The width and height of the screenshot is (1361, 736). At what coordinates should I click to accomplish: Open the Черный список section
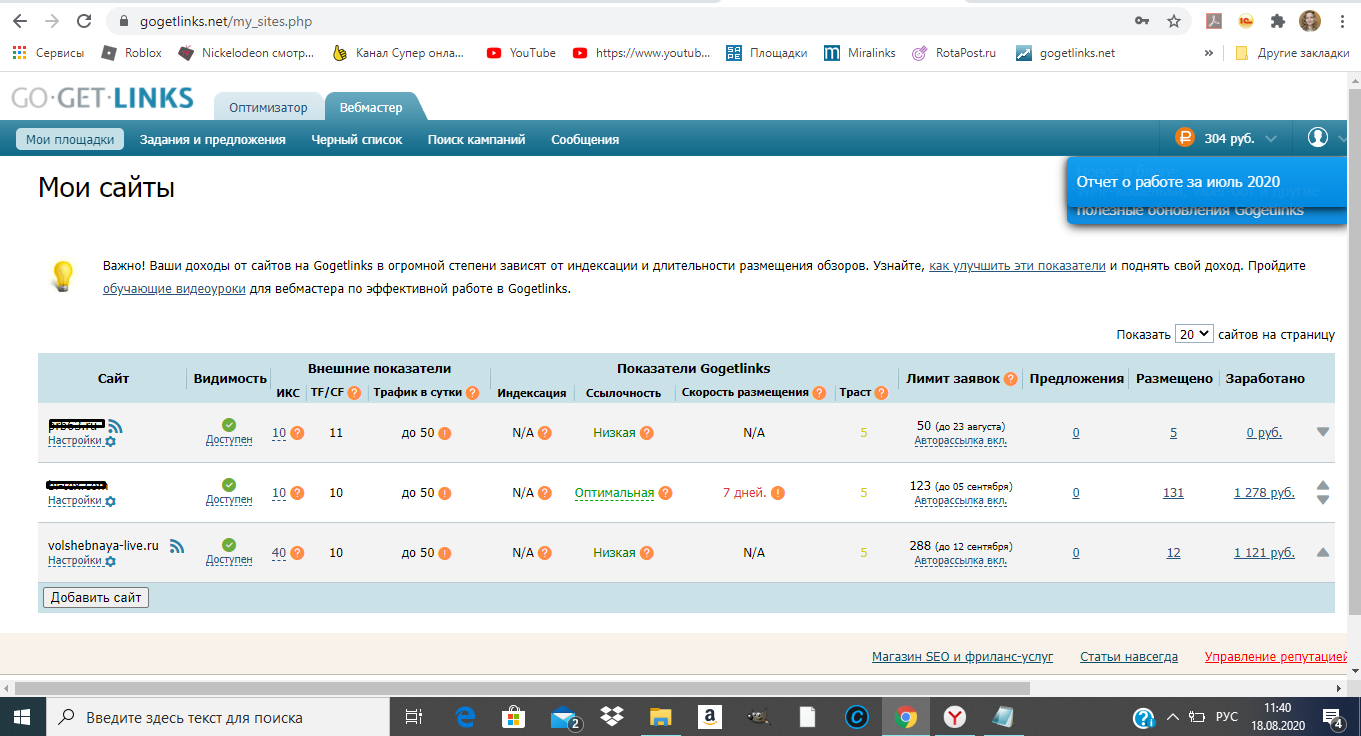pos(357,139)
